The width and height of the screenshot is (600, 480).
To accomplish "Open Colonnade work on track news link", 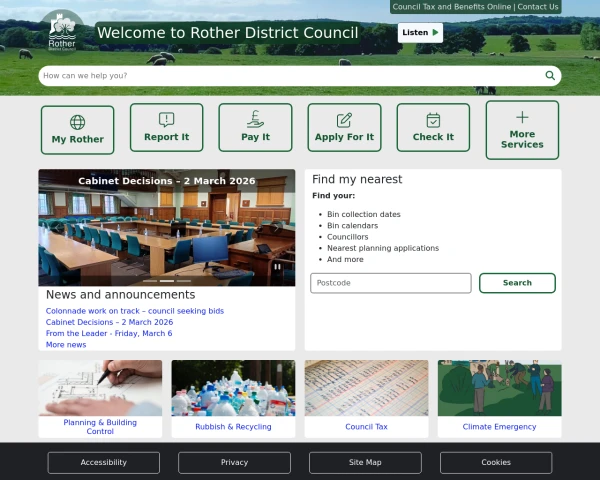I will pyautogui.click(x=135, y=311).
